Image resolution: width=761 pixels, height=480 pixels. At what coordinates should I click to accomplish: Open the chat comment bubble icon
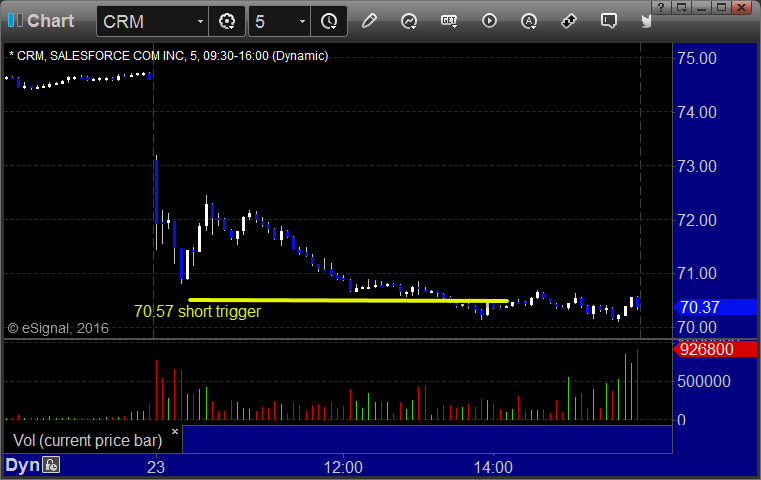[x=609, y=21]
